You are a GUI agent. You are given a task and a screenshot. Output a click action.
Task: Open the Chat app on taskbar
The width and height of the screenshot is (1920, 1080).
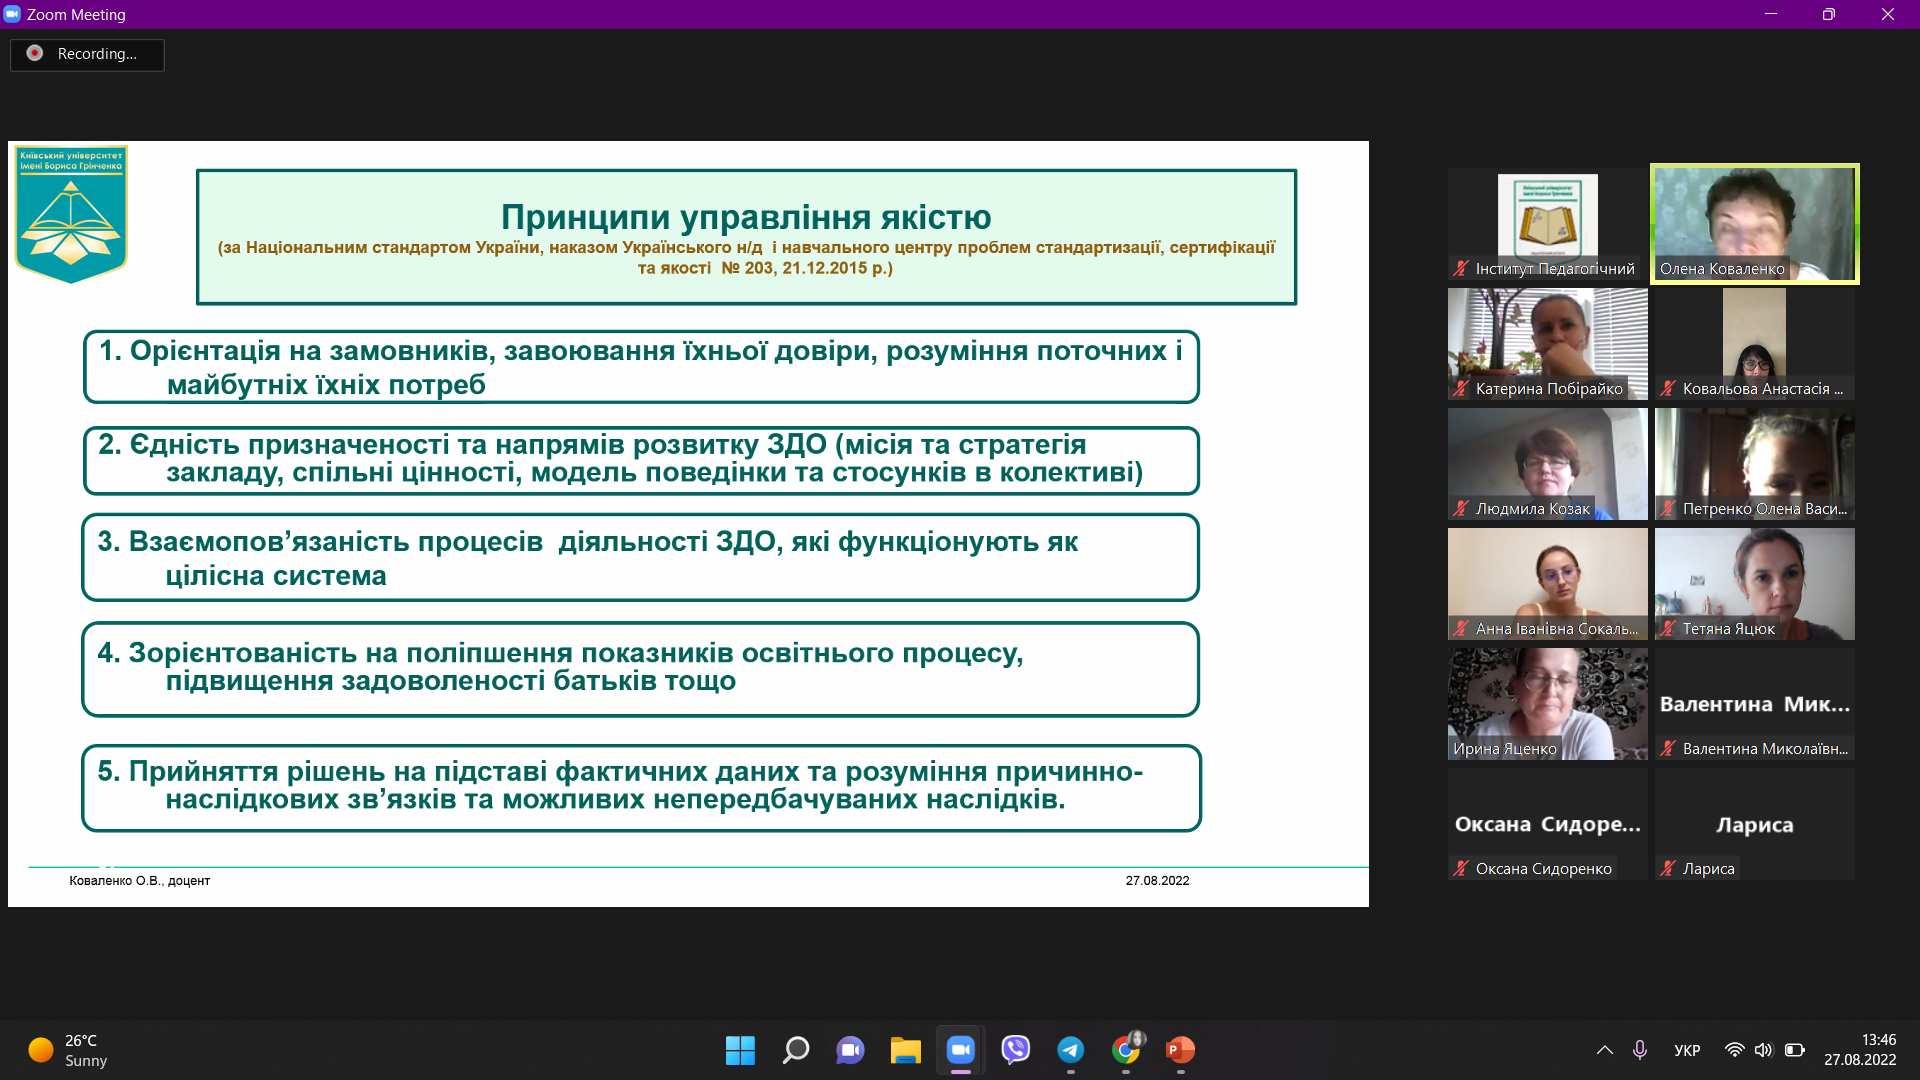pyautogui.click(x=851, y=1050)
